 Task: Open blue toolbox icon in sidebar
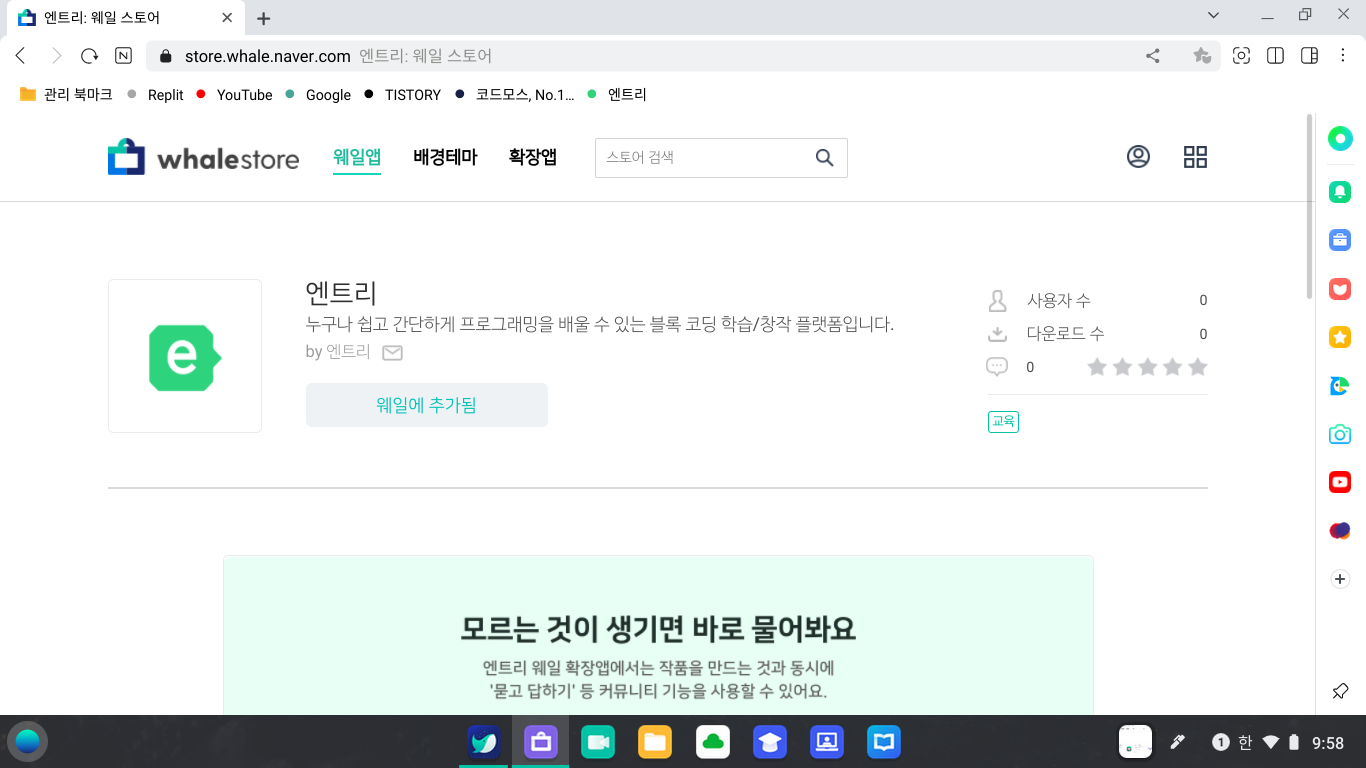[1340, 240]
